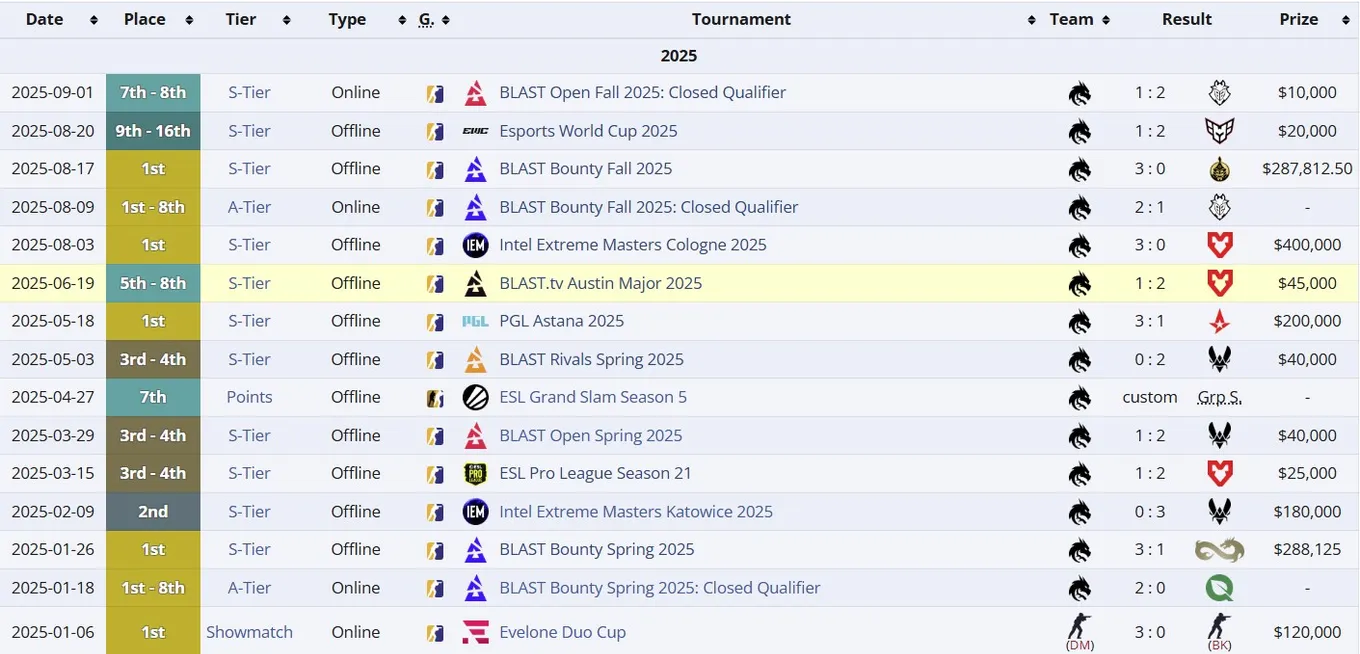Click the Team Spirit logo in PGL Astana row
1360x654 pixels.
(1080, 321)
